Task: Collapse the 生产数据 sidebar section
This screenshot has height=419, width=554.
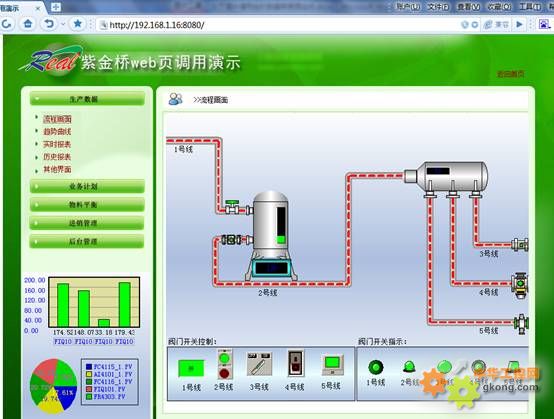Action: coord(87,99)
